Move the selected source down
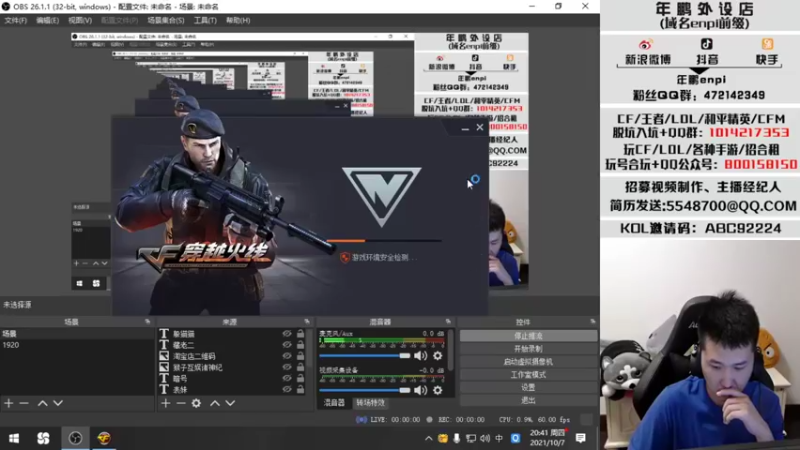This screenshot has height=450, width=800. [x=231, y=403]
